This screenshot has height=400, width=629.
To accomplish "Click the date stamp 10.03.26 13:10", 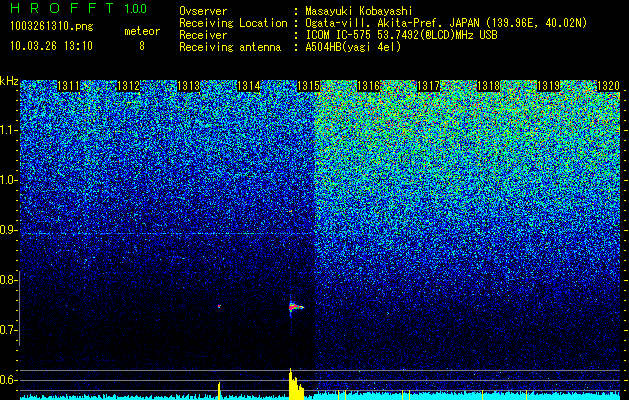I will pos(51,46).
